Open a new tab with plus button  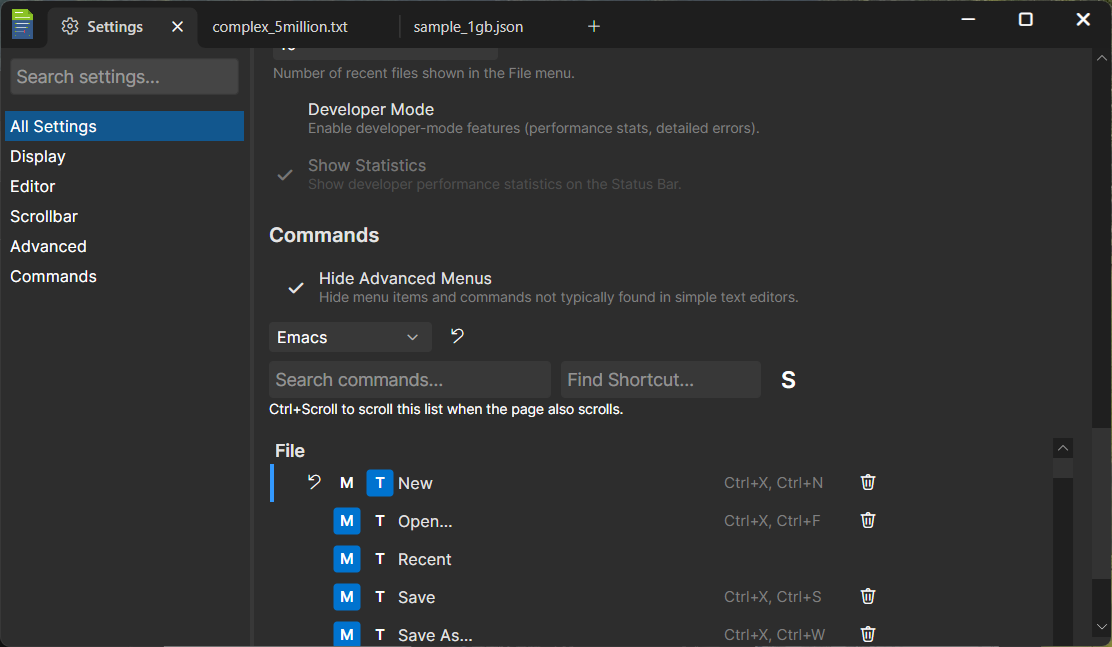[x=594, y=26]
